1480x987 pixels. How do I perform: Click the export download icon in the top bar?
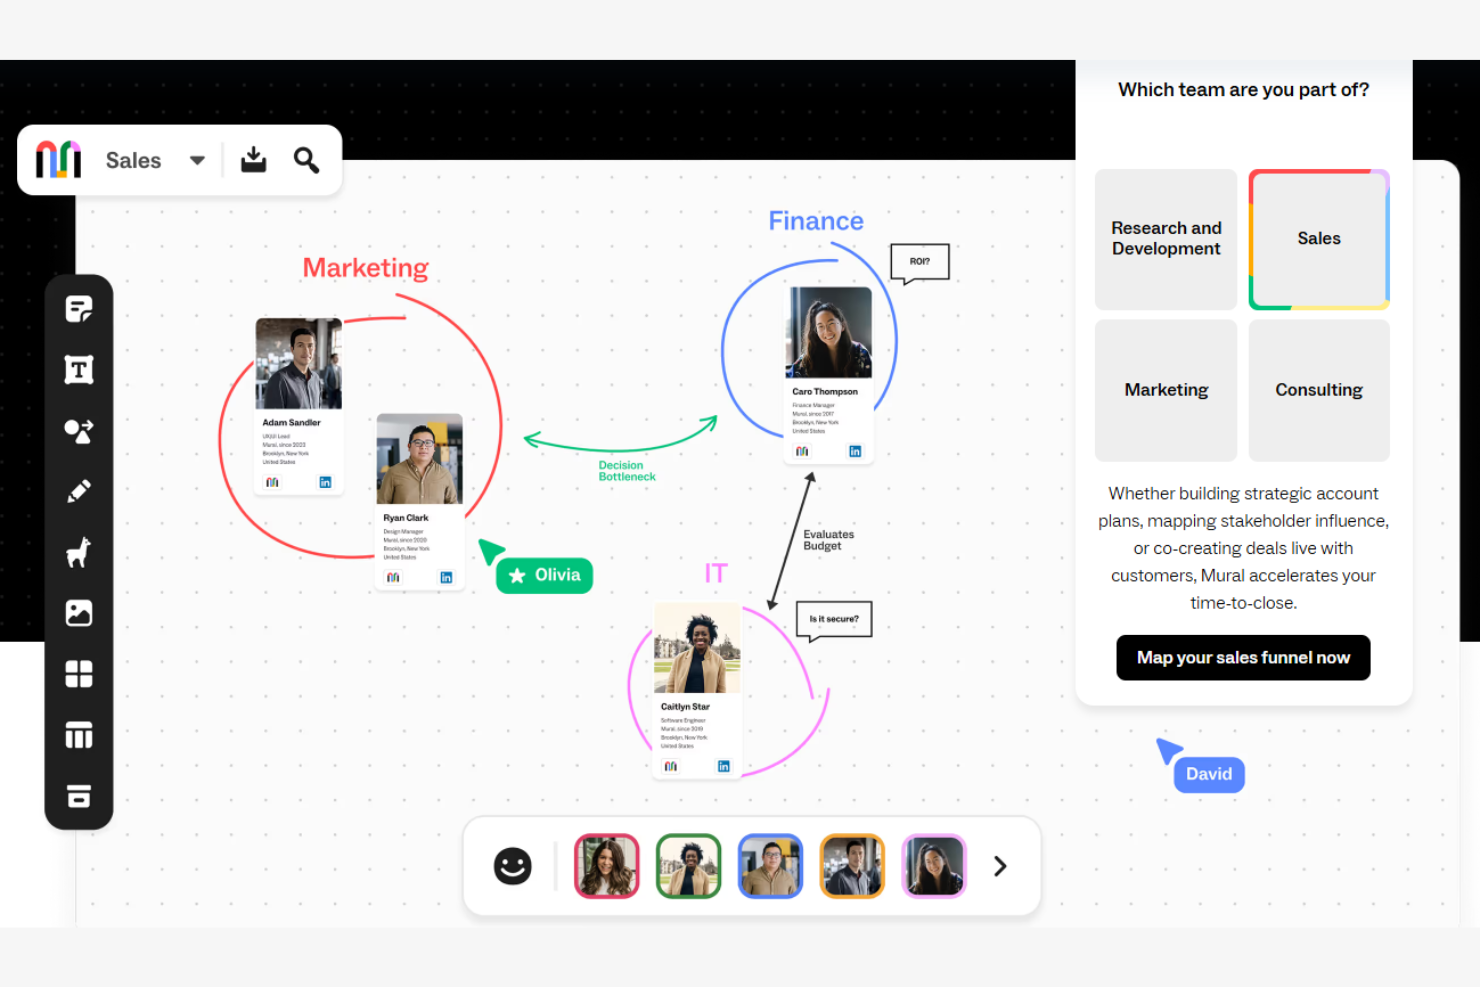pos(253,160)
